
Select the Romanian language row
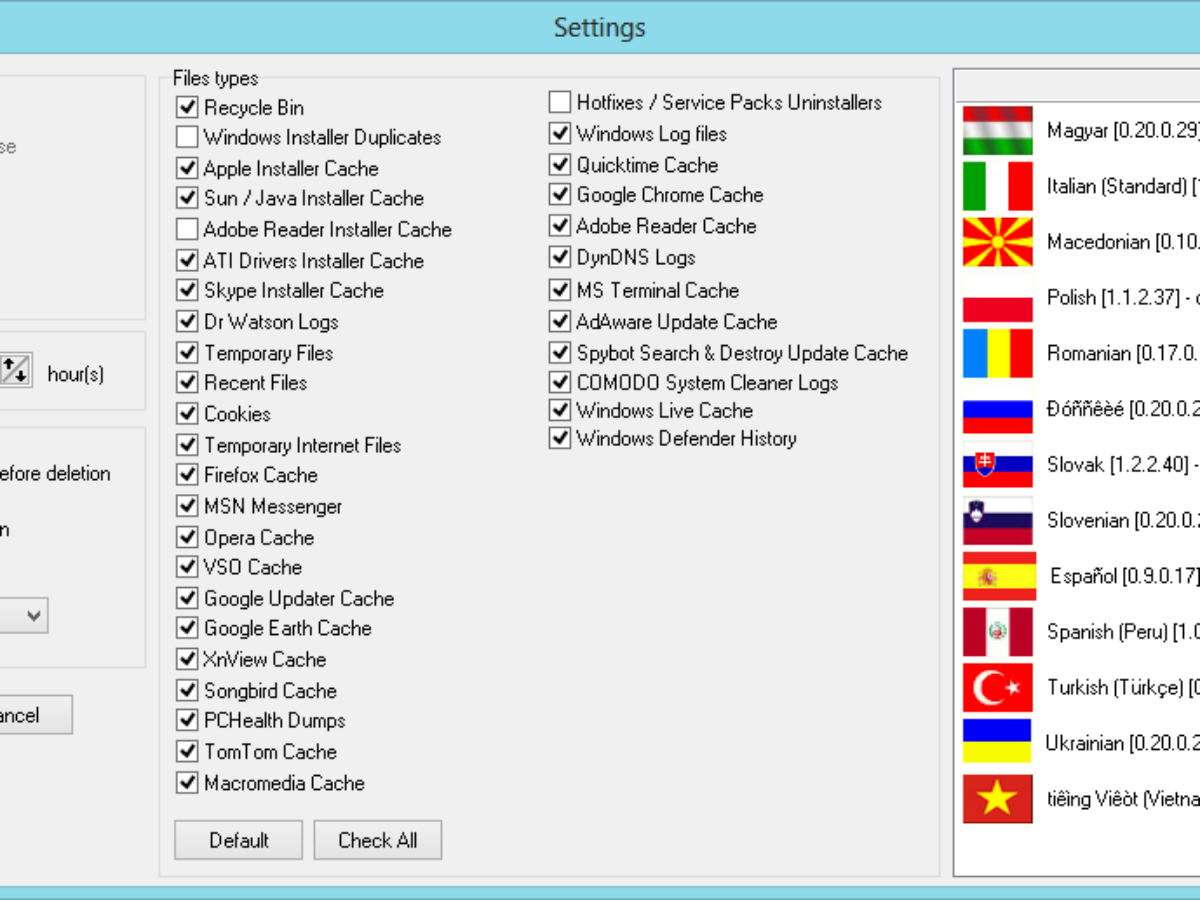[x=1078, y=353]
